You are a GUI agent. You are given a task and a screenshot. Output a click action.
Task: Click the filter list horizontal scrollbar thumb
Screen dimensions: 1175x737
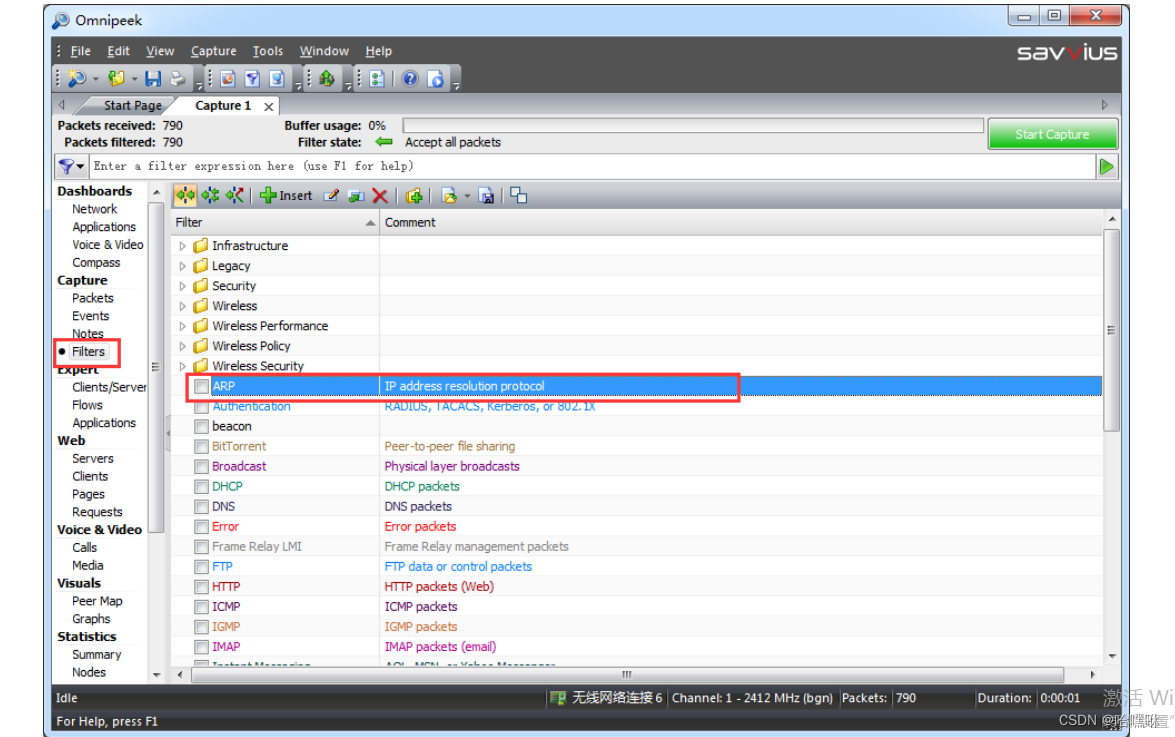point(627,674)
